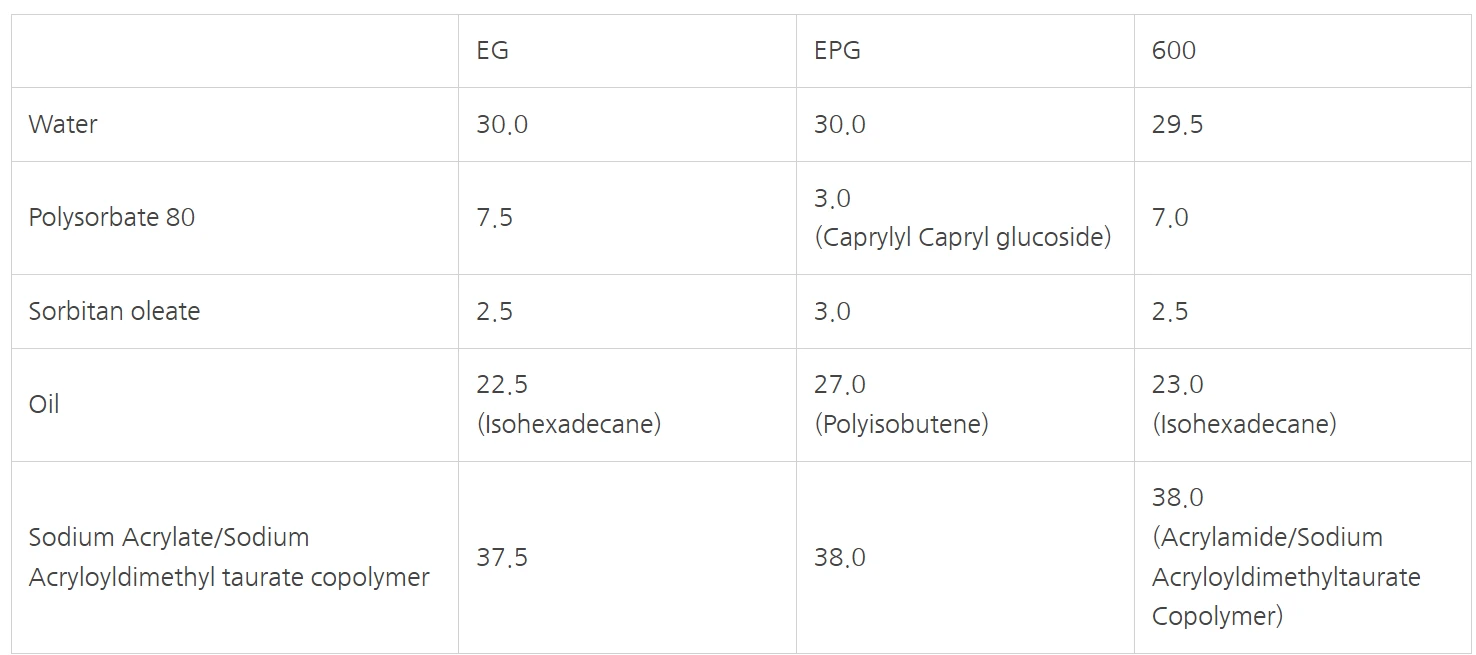Image resolution: width=1476 pixels, height=655 pixels.
Task: Click the Acrylamide/Sodium Acryloyldimethyltaurate Copolymer cell
Action: point(1302,557)
